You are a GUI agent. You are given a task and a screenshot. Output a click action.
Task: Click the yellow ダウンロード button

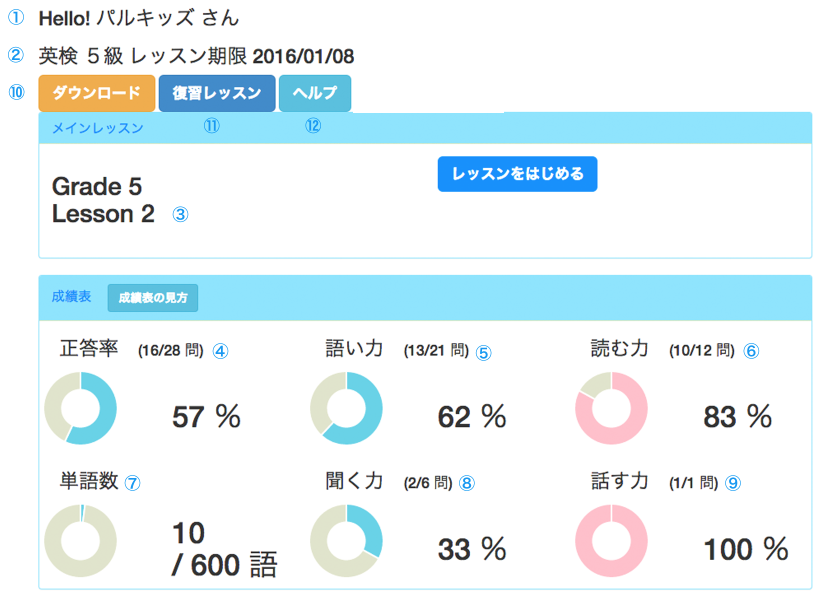point(97,93)
